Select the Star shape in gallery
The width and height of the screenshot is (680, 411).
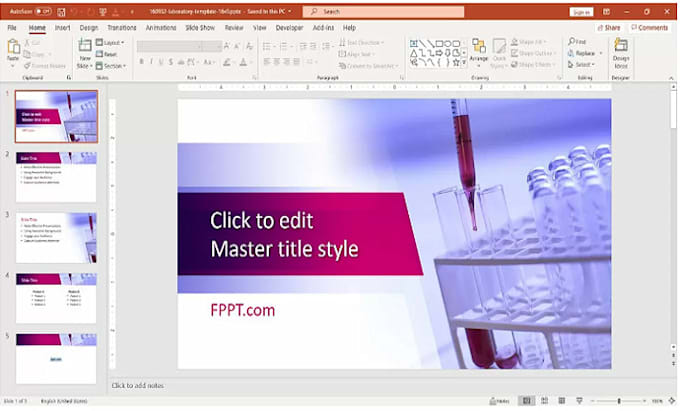click(456, 63)
